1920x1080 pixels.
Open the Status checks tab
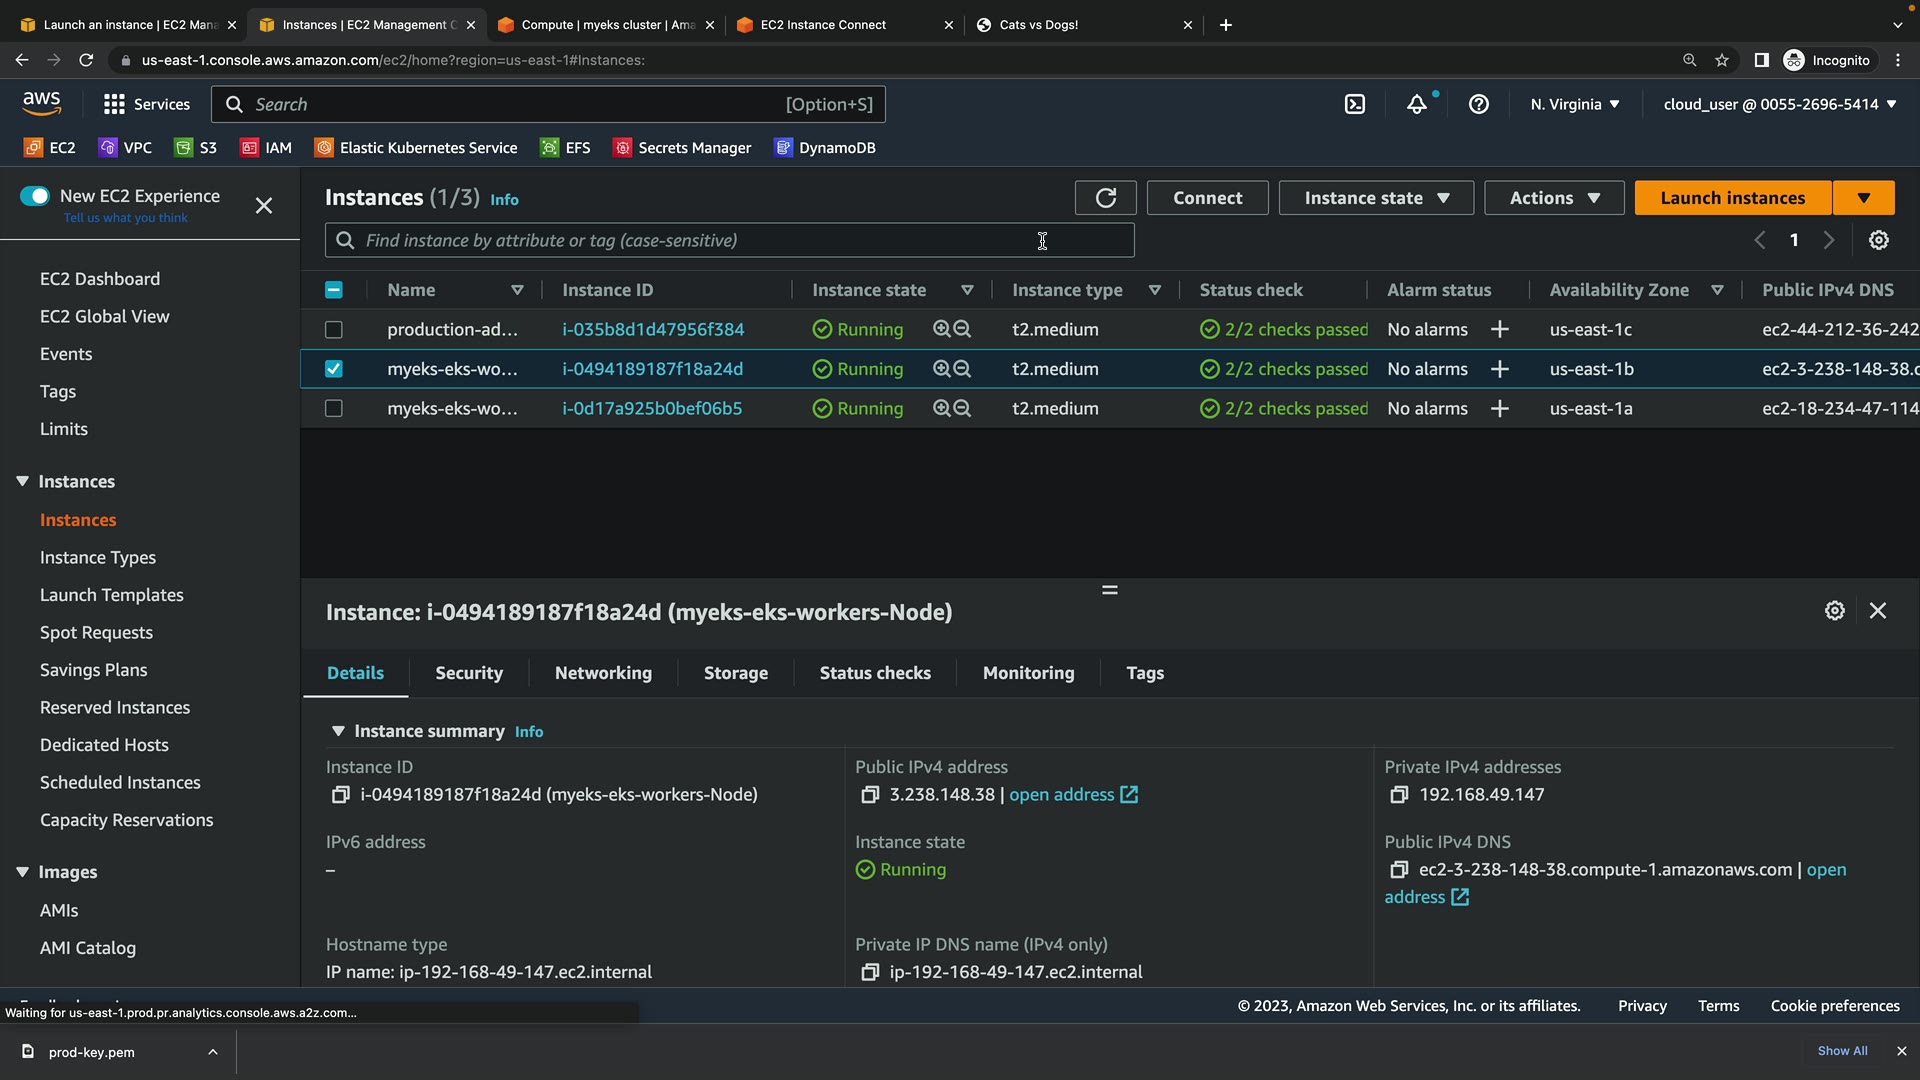point(875,673)
